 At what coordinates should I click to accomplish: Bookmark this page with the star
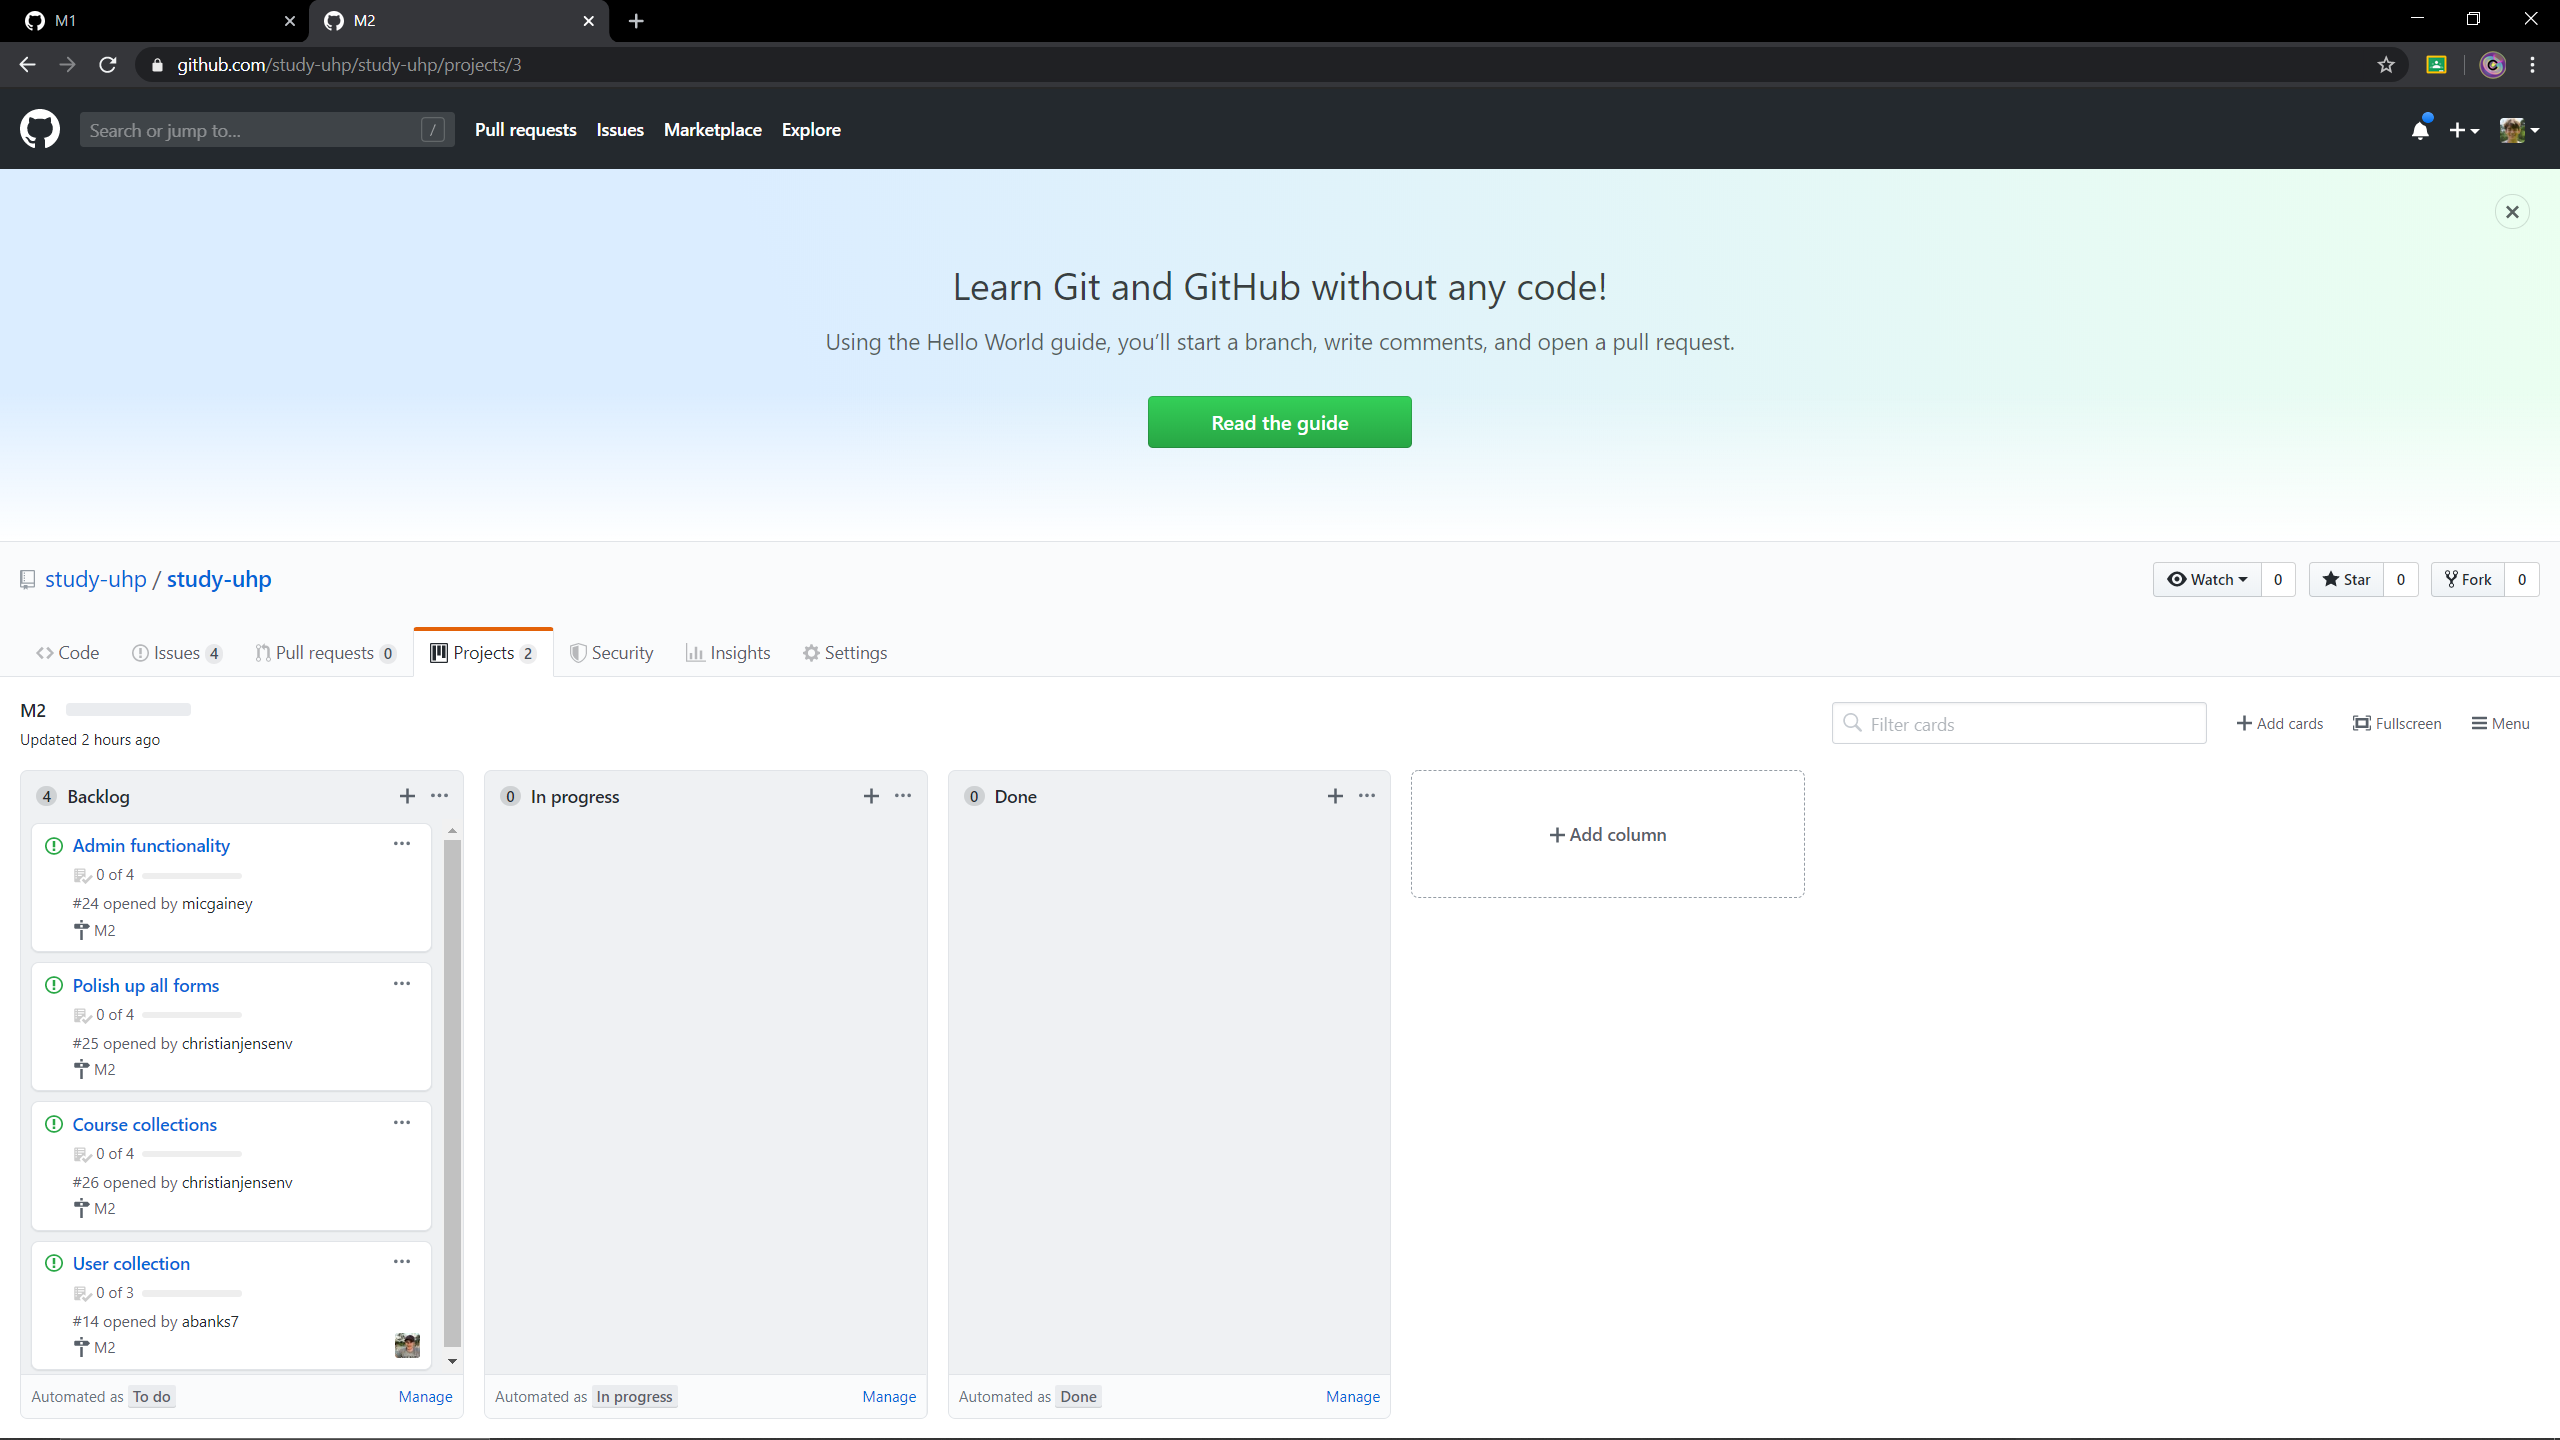(x=2386, y=65)
